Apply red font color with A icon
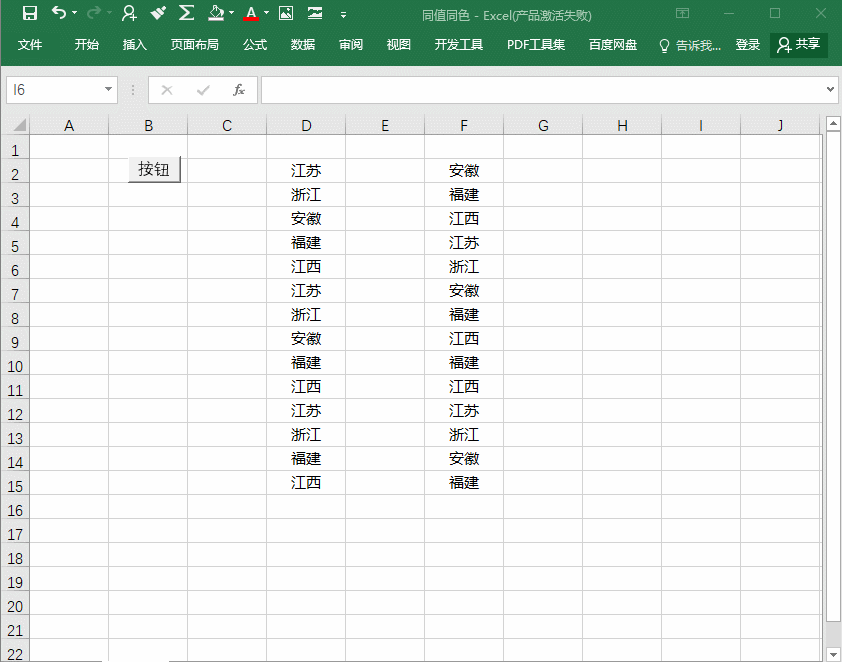 coord(251,13)
